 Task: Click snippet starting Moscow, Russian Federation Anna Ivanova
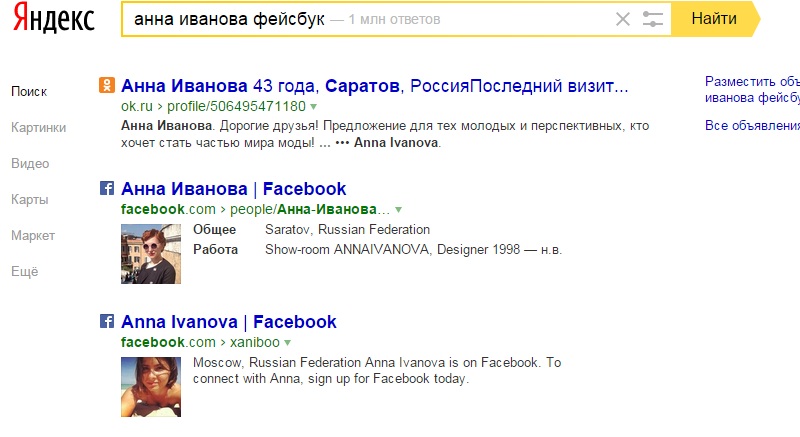click(x=377, y=371)
